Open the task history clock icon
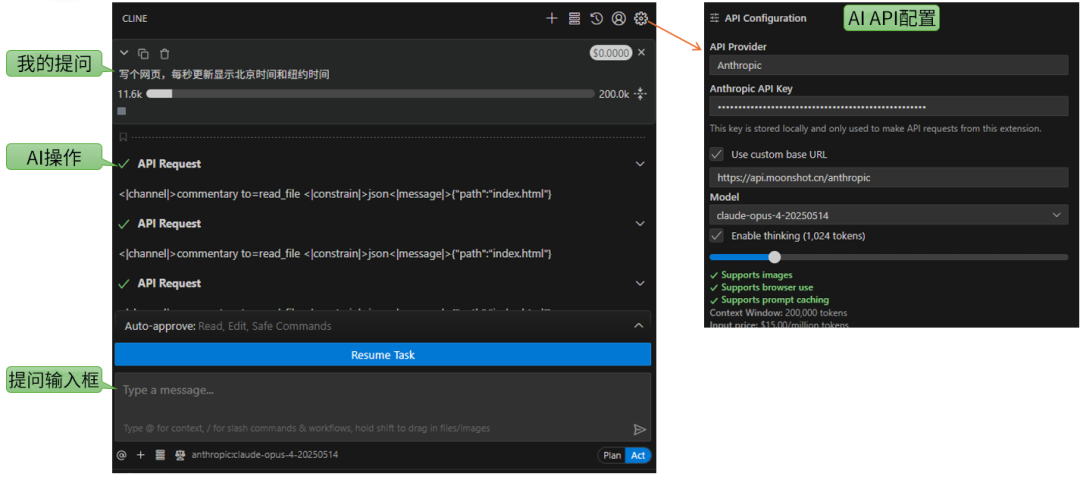Screen dimensions: 1080x477 point(596,19)
